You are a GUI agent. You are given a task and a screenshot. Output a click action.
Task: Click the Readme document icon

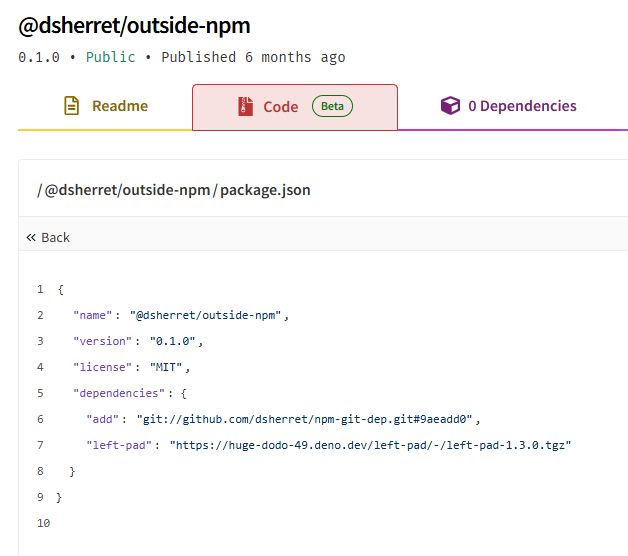pos(72,106)
